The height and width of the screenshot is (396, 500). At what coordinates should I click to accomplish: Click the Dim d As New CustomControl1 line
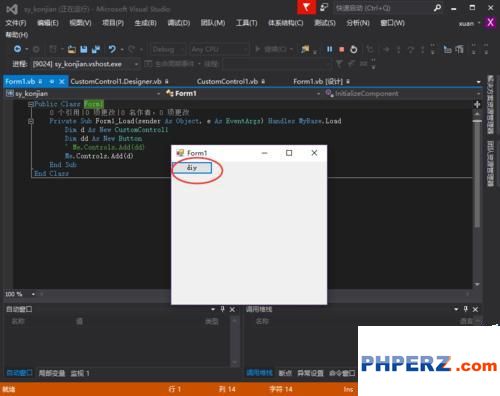click(x=116, y=130)
